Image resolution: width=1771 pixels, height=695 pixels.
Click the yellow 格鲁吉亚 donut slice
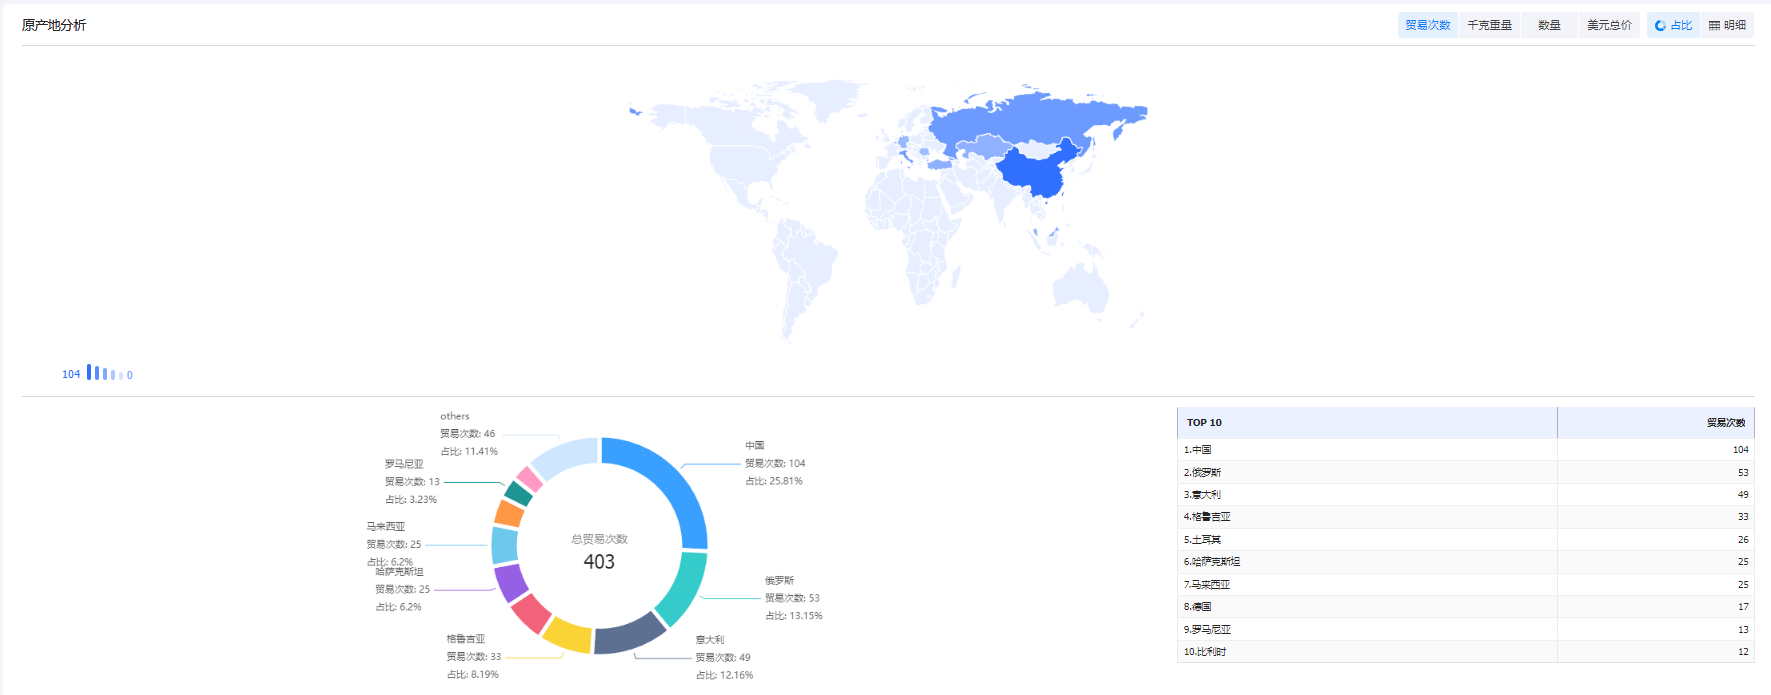point(567,635)
